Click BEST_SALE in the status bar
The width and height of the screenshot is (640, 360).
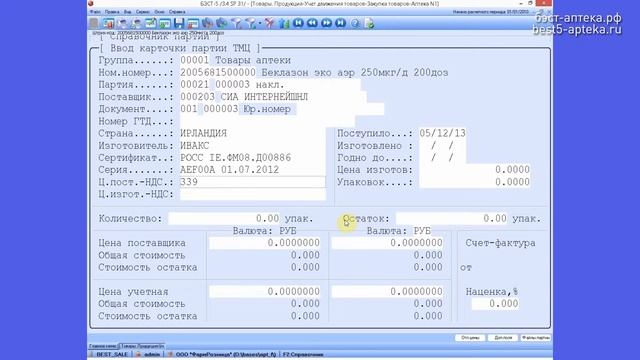(x=112, y=354)
